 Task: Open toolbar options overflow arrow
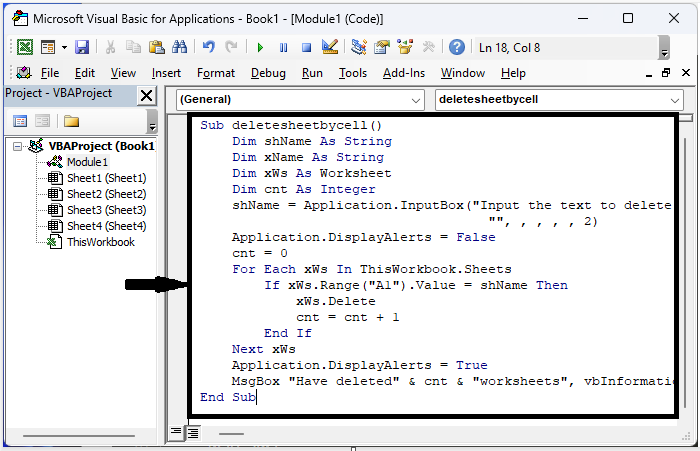pos(664,48)
